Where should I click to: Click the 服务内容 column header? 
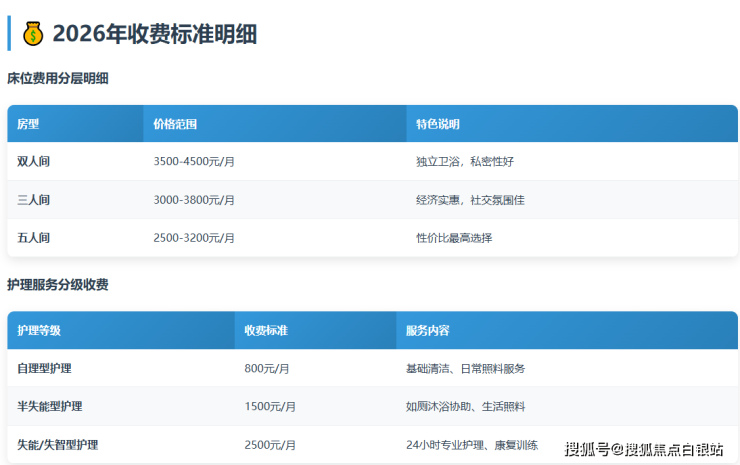427,330
